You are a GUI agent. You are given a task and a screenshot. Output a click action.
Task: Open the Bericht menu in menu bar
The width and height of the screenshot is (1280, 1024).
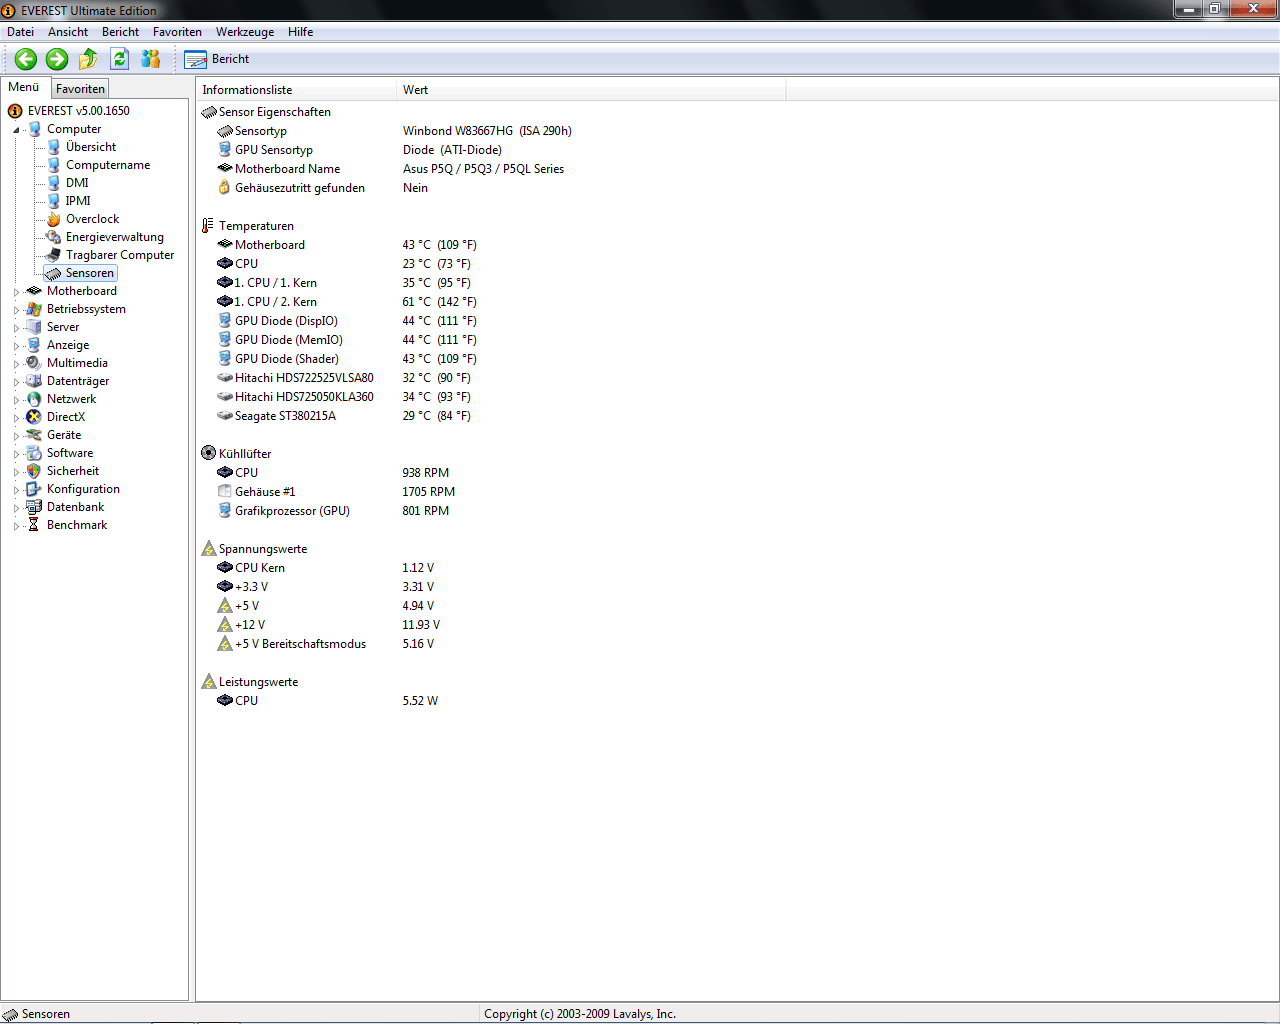pos(120,32)
